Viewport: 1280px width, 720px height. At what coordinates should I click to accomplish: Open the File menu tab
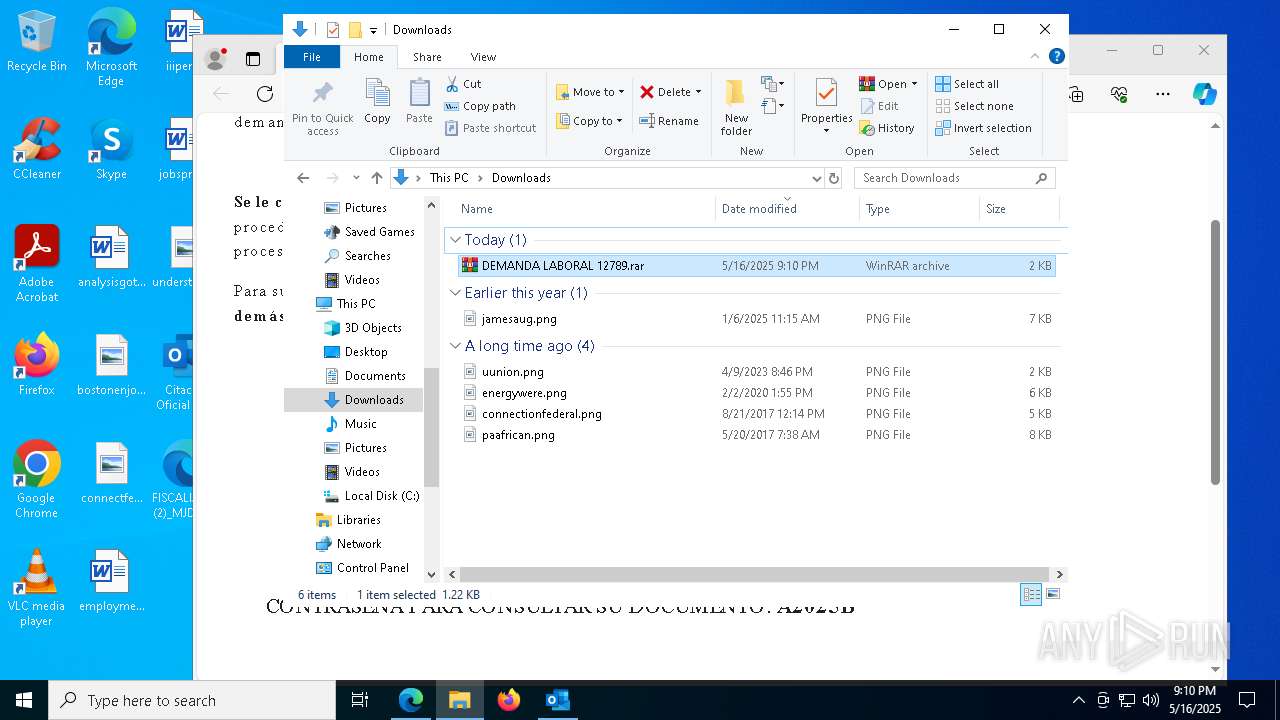tap(312, 57)
